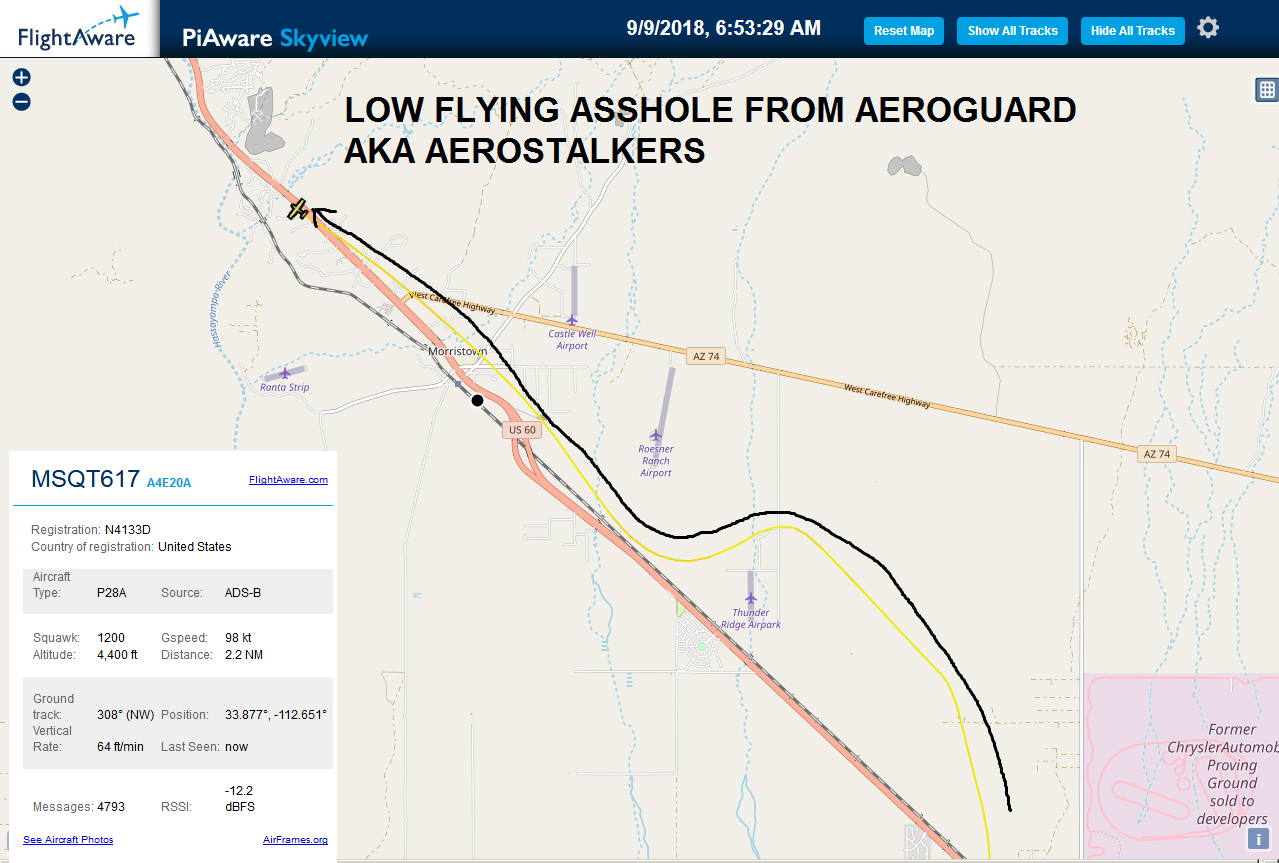Viewport: 1279px width, 863px height.
Task: Open the FlightAware.com link
Action: click(288, 480)
